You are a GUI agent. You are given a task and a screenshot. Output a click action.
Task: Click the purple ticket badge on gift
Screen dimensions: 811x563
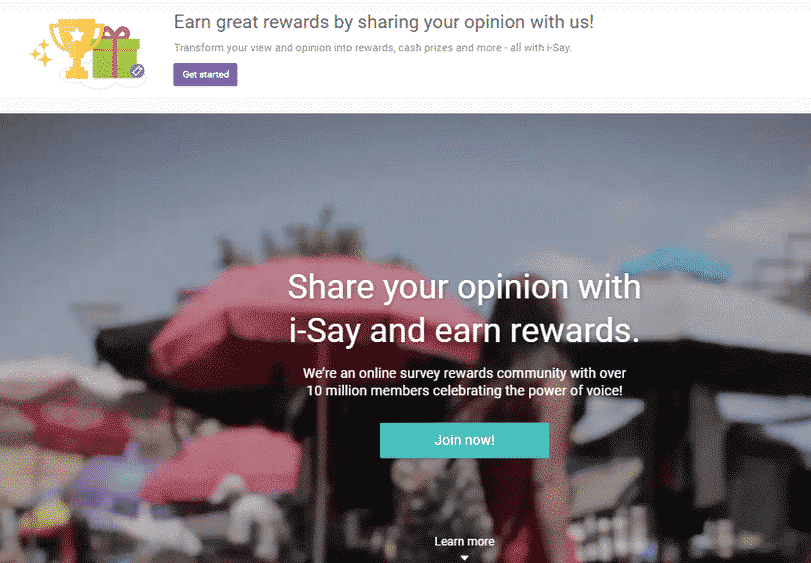(137, 71)
